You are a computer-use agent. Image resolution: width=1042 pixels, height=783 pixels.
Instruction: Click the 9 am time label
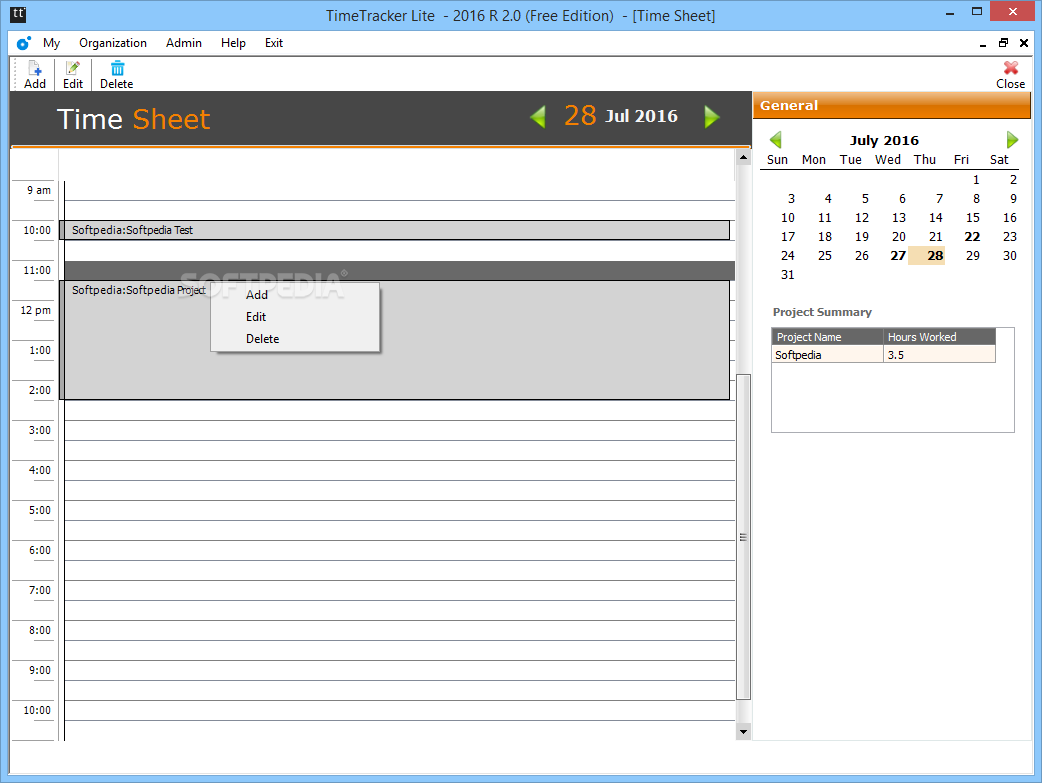point(39,191)
